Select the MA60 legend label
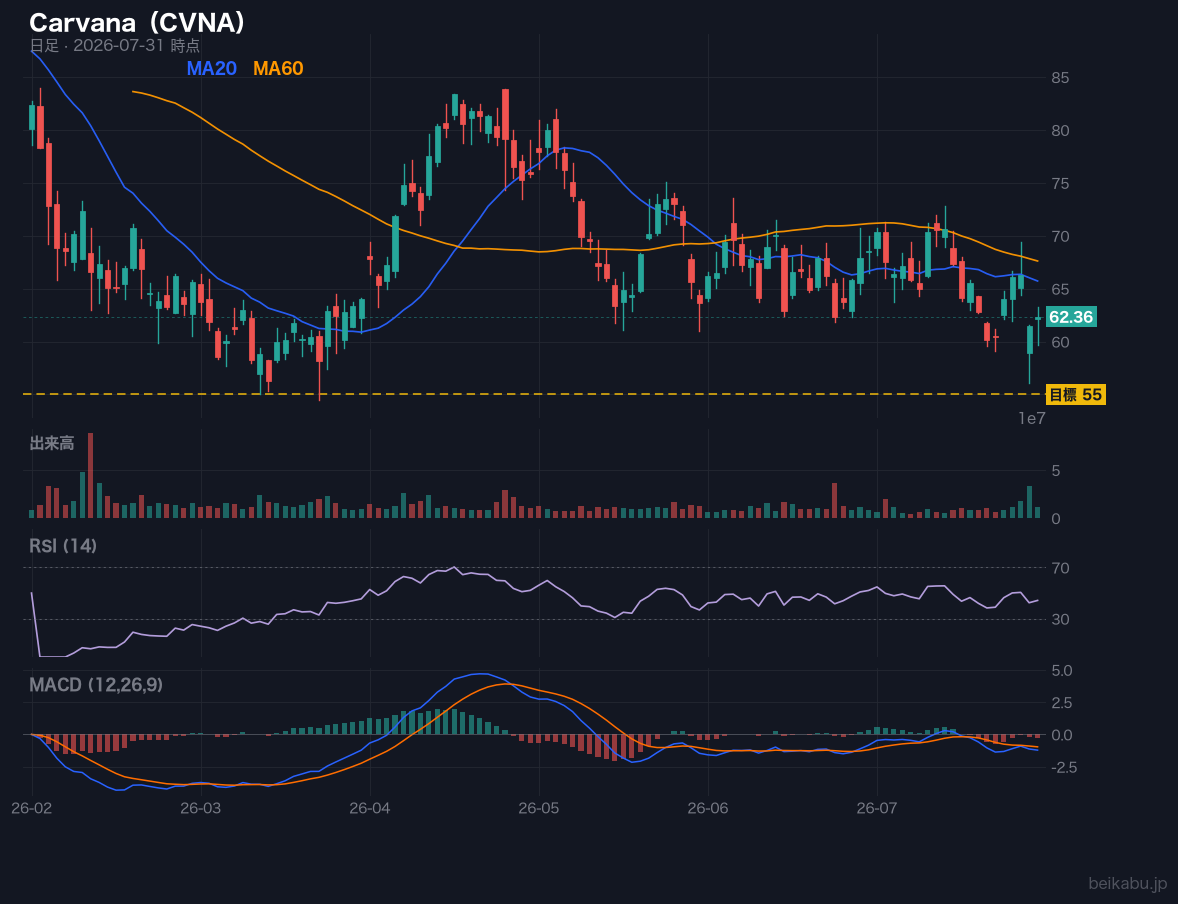1178x904 pixels. [x=278, y=68]
